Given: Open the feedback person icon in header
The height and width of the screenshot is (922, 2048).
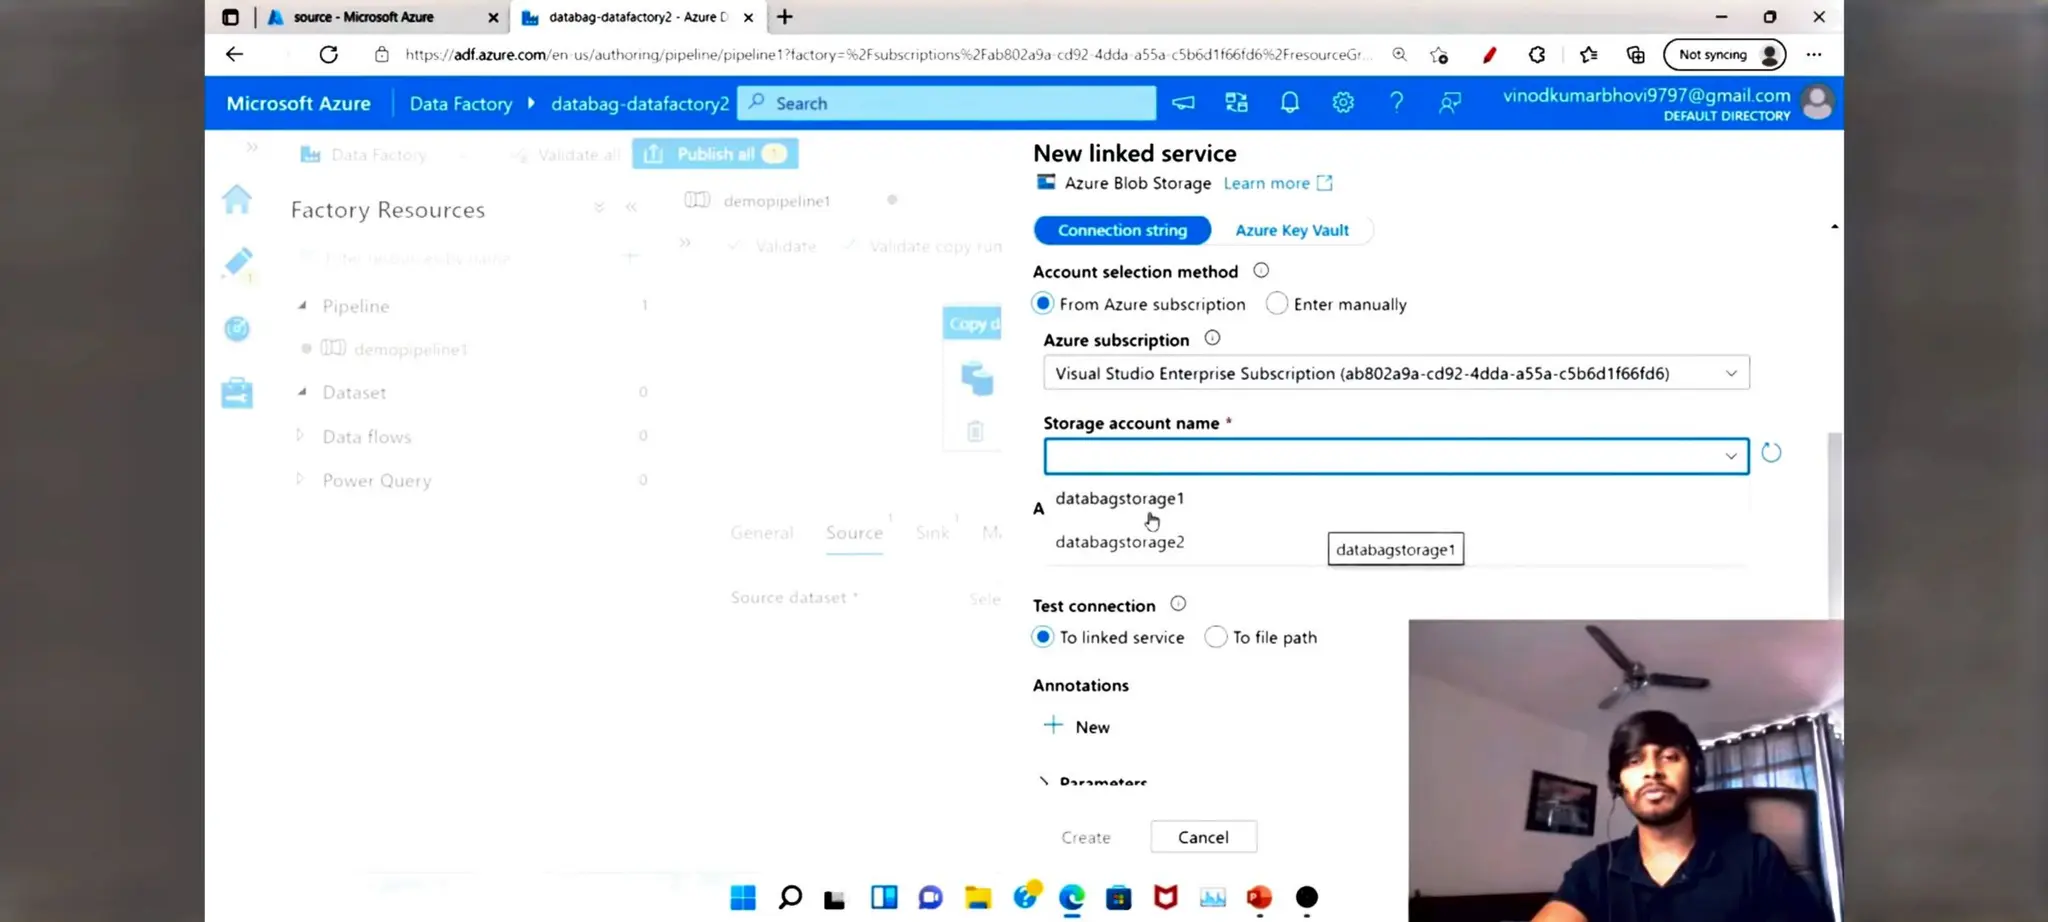Looking at the screenshot, I should (x=1449, y=103).
